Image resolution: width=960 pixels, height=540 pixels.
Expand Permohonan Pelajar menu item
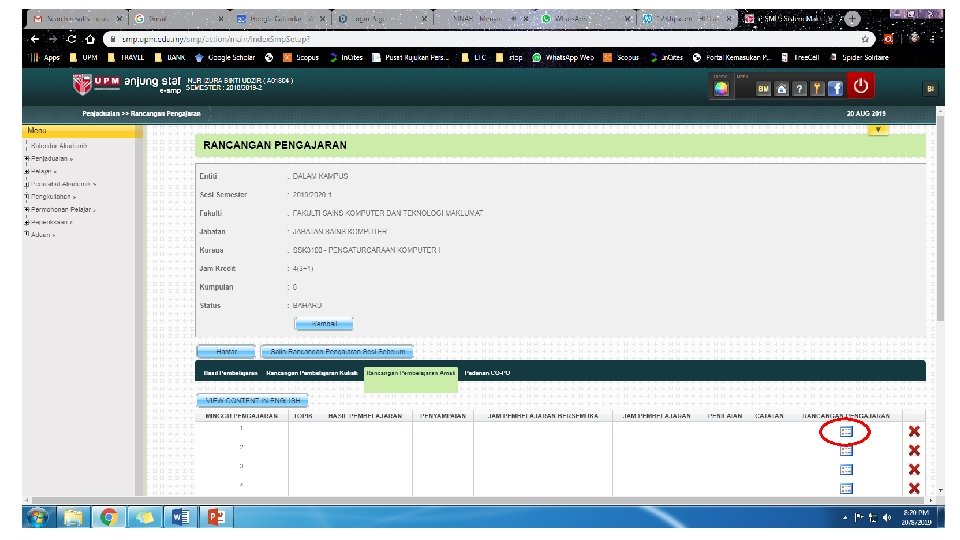(63, 209)
